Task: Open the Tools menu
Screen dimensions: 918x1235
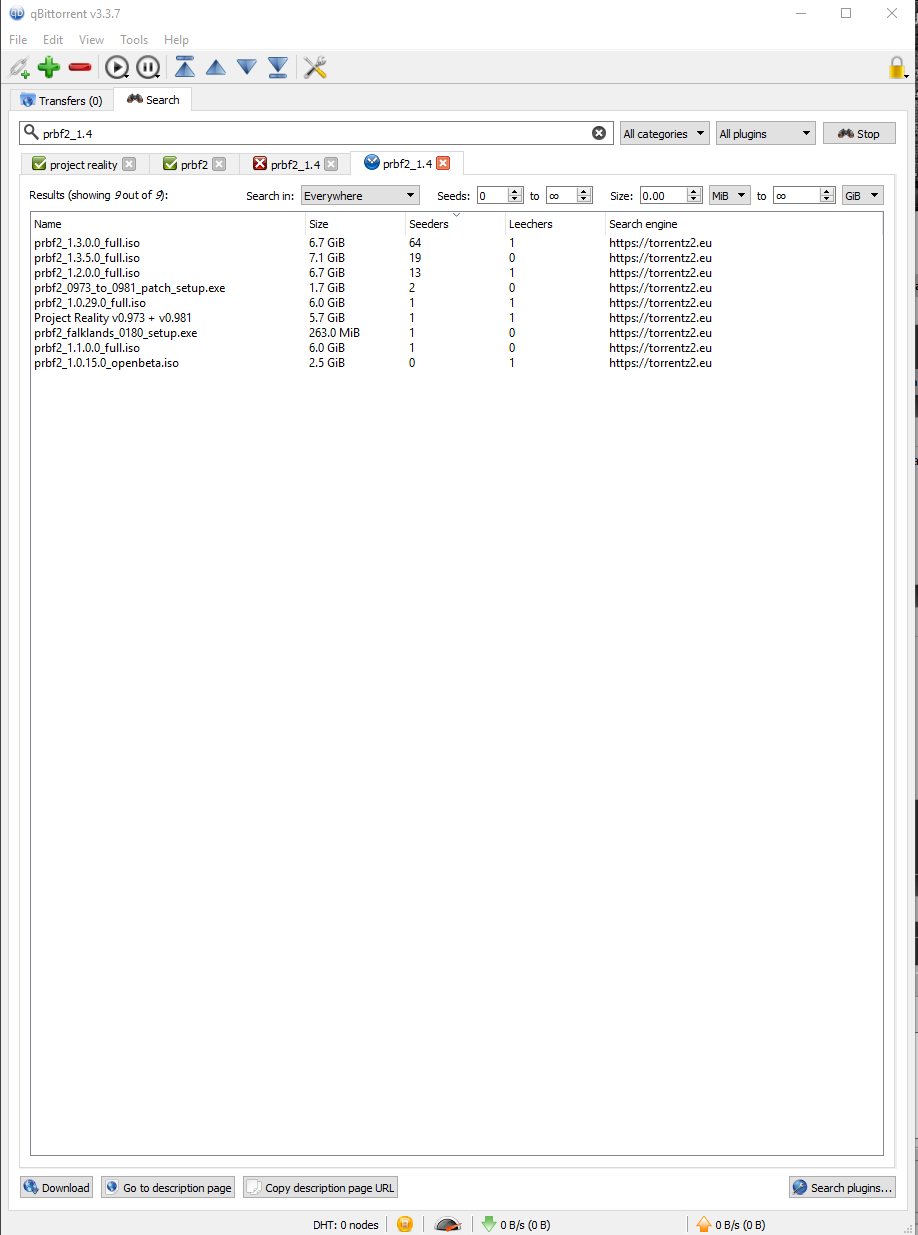Action: [134, 40]
